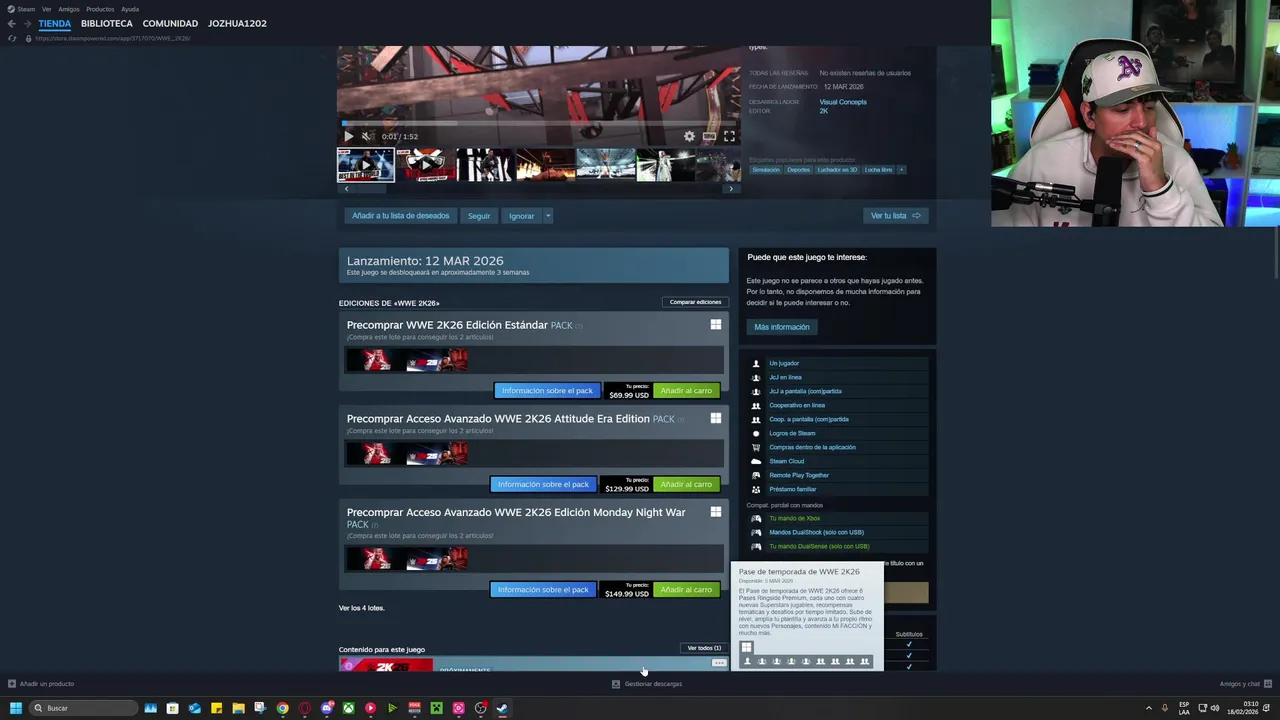Toggle theater mode in video player
This screenshot has width=1280, height=720.
[709, 136]
